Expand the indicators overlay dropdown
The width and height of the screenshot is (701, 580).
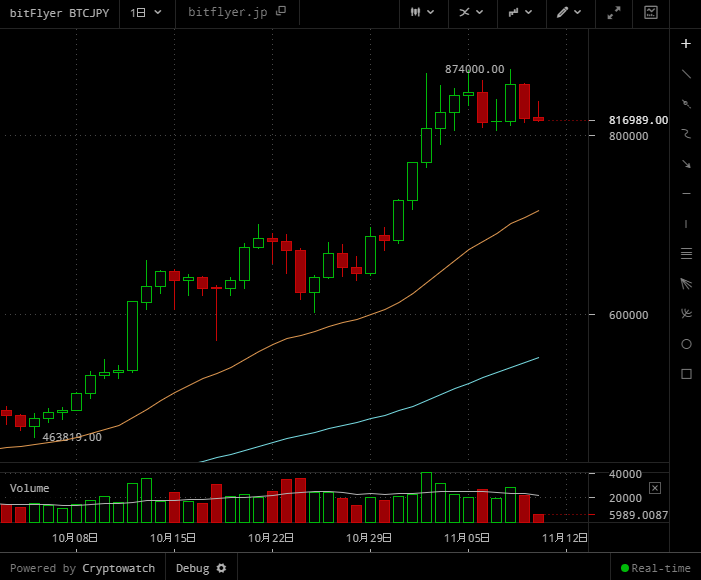(x=471, y=12)
